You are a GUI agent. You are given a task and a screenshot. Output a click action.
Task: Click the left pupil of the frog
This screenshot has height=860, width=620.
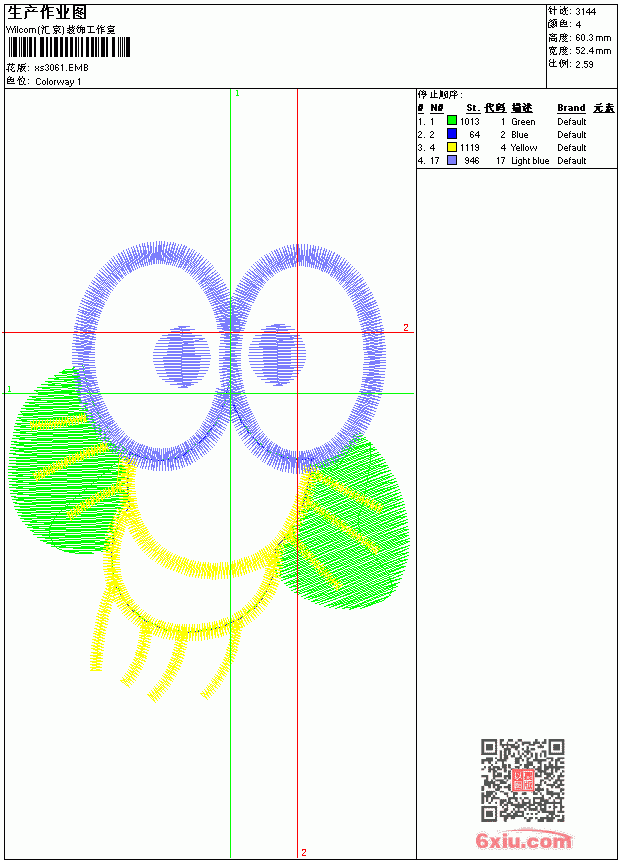[182, 357]
